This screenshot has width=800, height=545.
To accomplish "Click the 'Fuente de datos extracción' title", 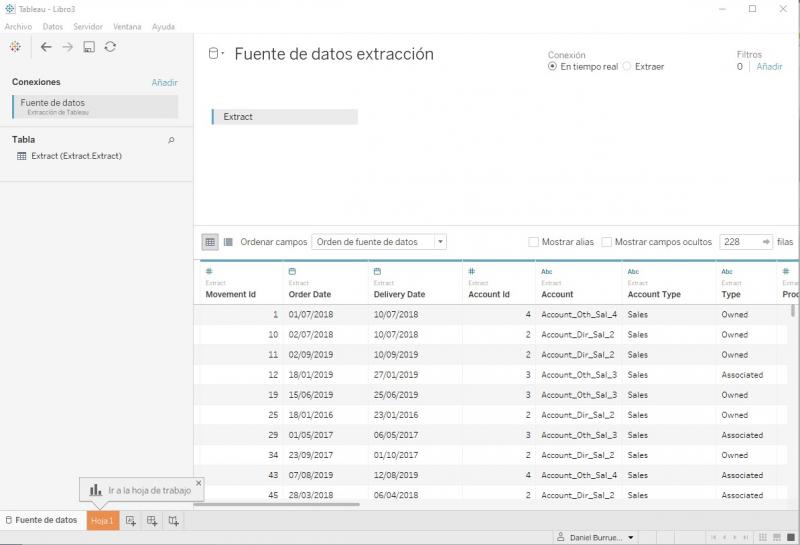I will click(334, 54).
